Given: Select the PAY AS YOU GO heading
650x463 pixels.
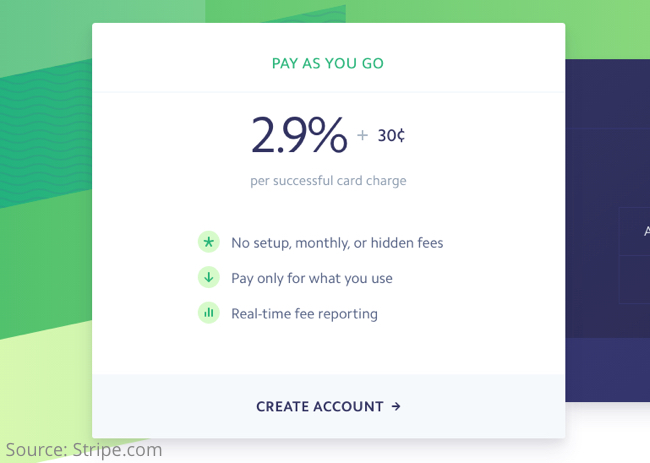Looking at the screenshot, I should click(328, 64).
